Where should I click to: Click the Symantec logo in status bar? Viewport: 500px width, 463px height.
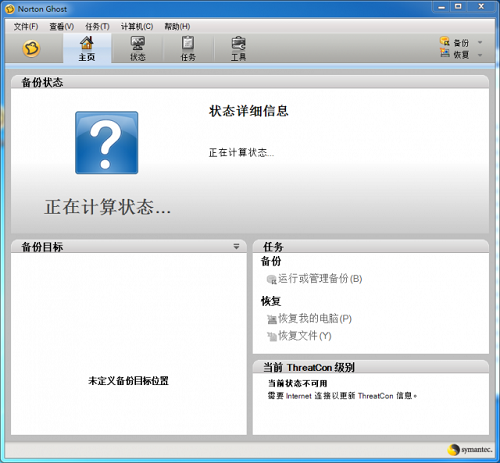pos(470,450)
